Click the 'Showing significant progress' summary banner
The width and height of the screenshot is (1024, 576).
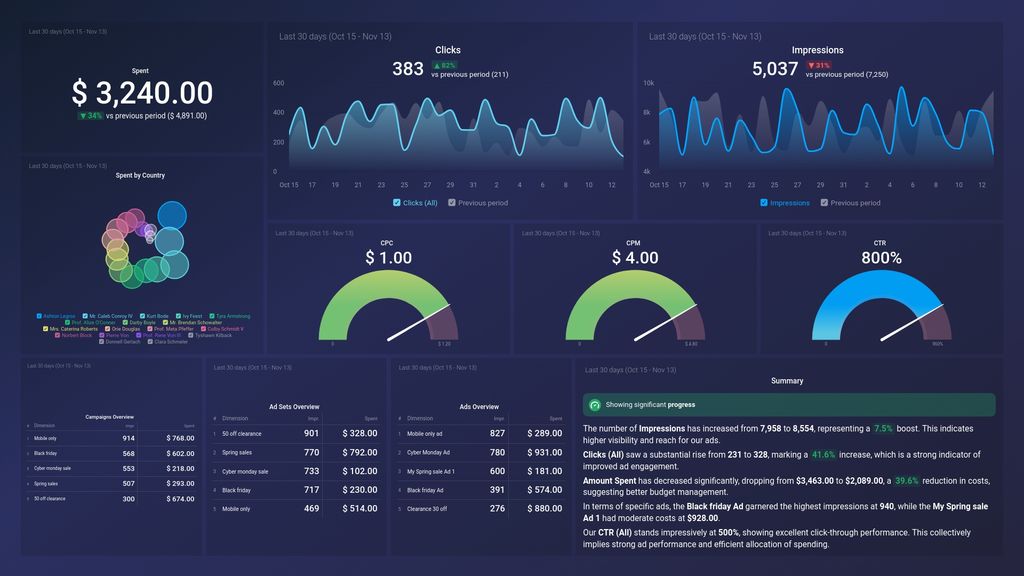[789, 405]
